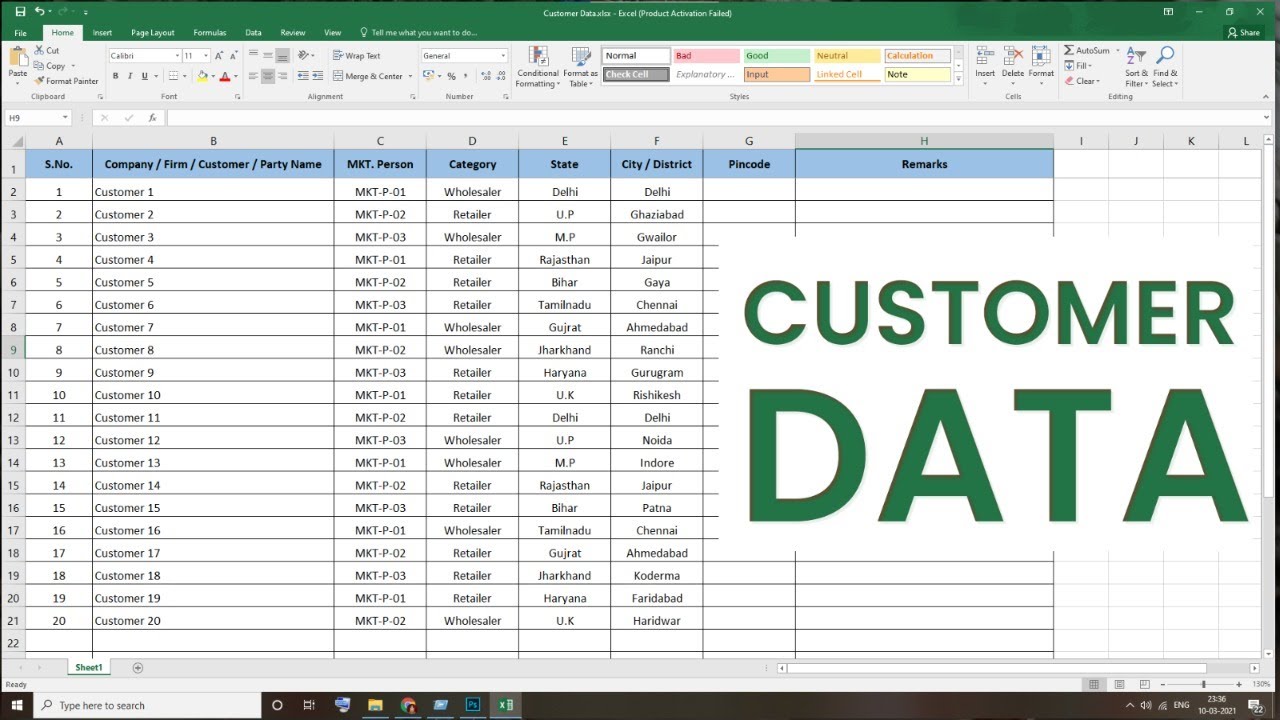
Task: Expand the Merge & Center dropdown arrow
Action: 411,76
